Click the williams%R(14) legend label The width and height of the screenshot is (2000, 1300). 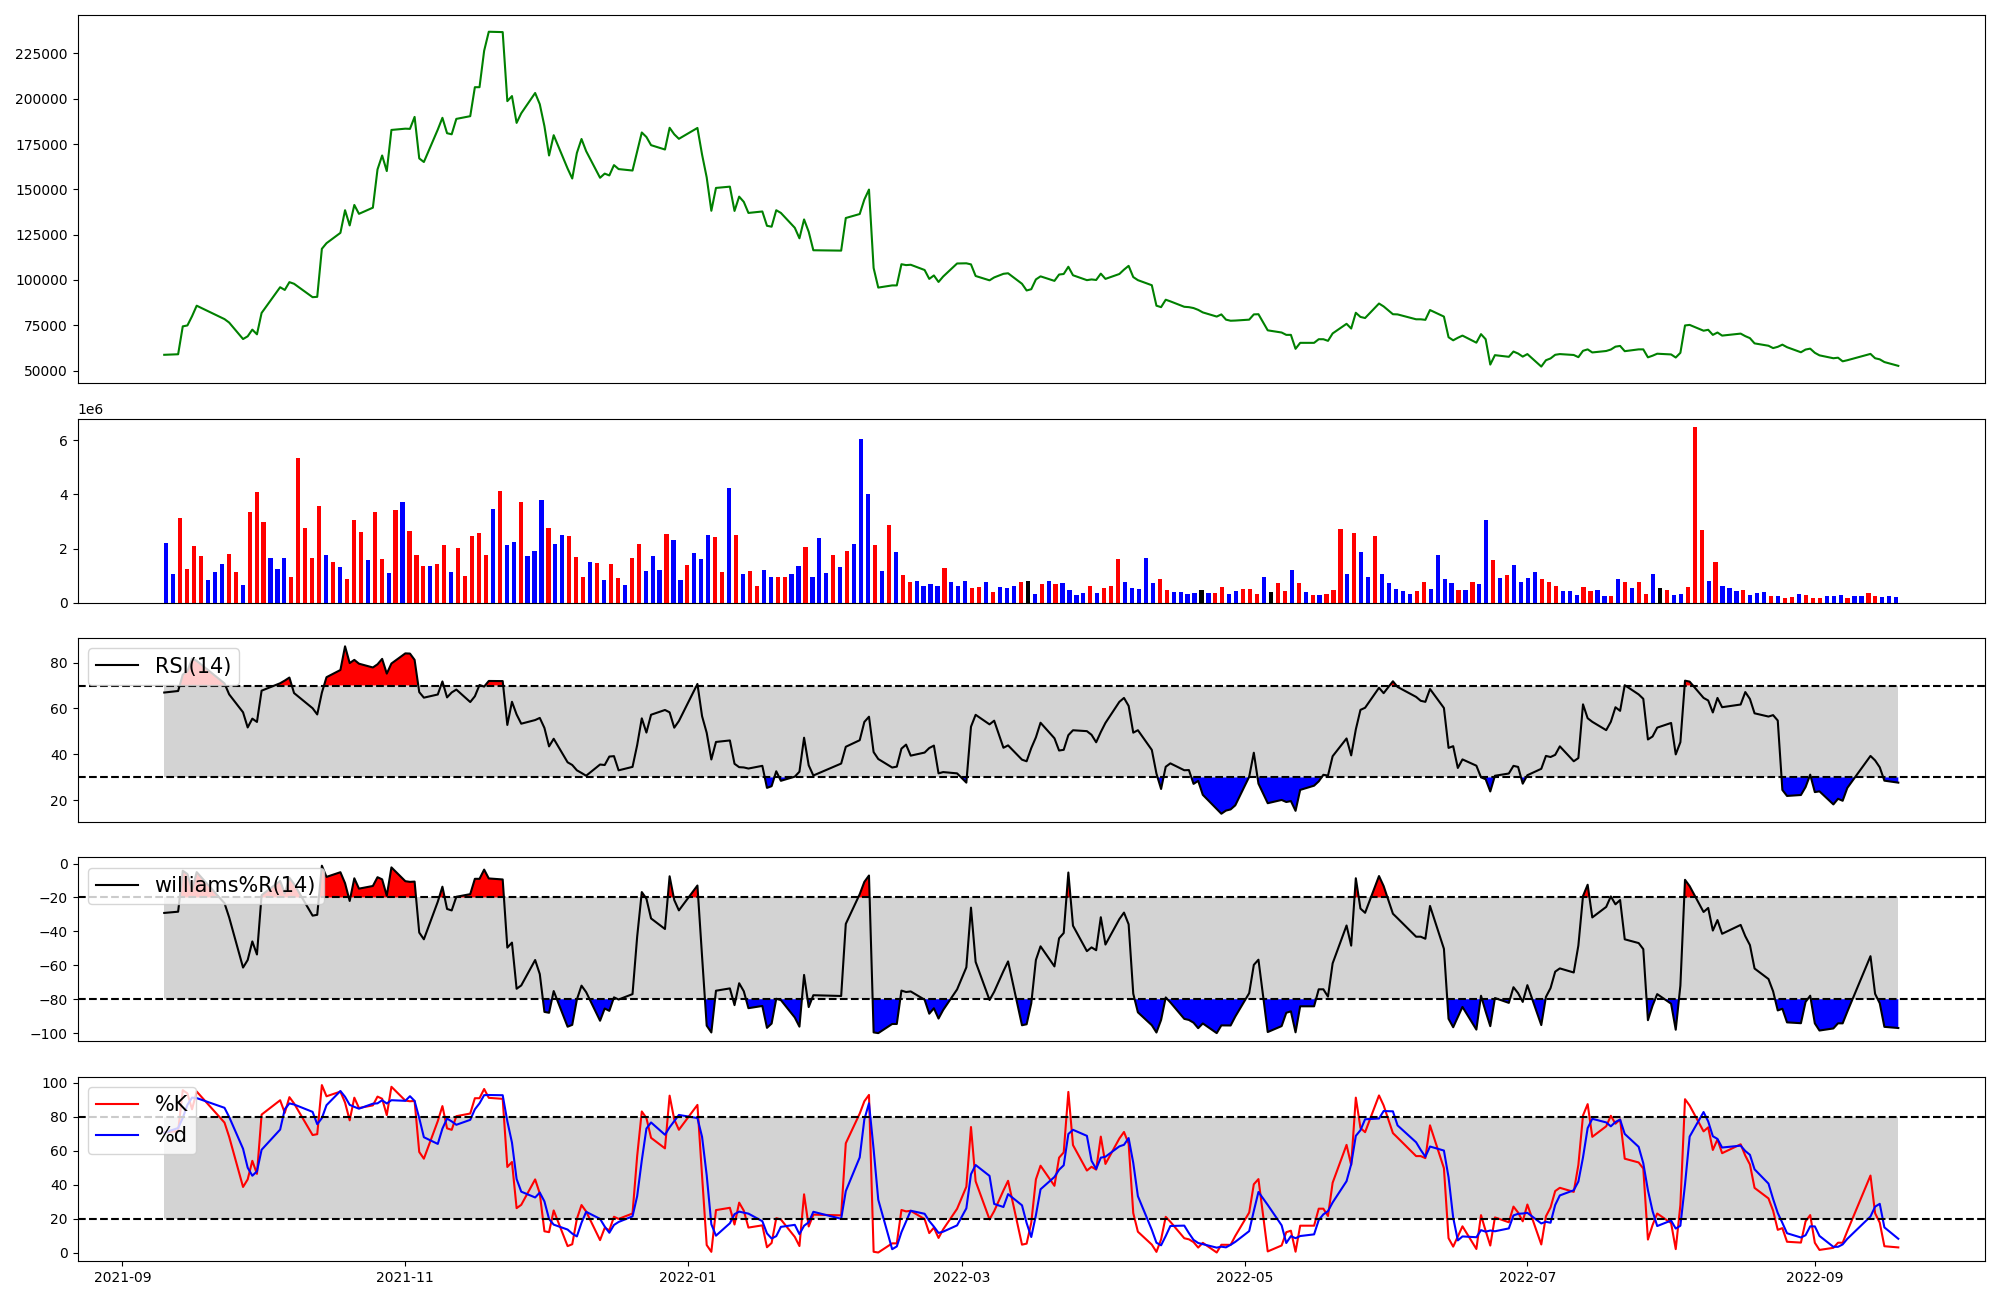[234, 885]
